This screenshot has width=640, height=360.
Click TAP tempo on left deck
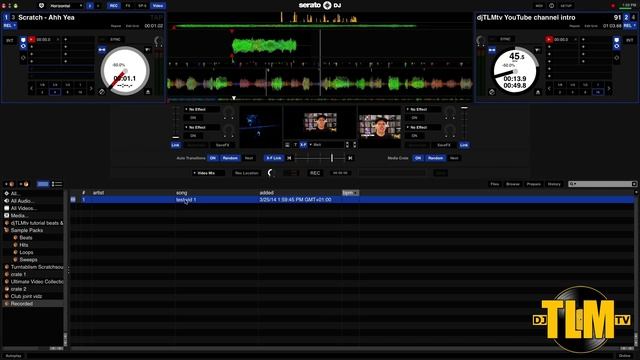(x=157, y=18)
